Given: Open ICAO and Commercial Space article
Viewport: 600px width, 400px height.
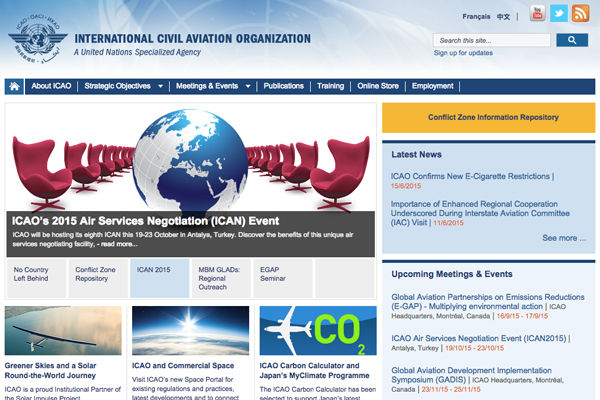Looking at the screenshot, I should (x=183, y=366).
